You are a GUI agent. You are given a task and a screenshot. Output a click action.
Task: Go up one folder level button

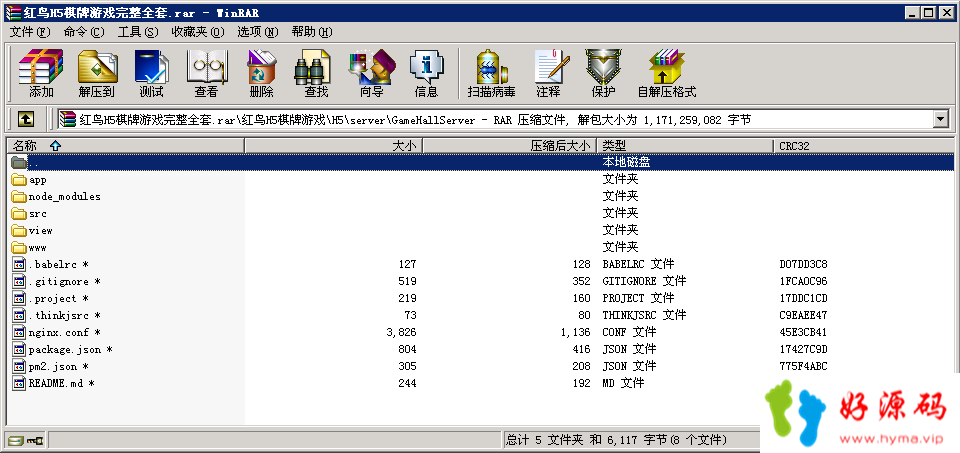25,119
